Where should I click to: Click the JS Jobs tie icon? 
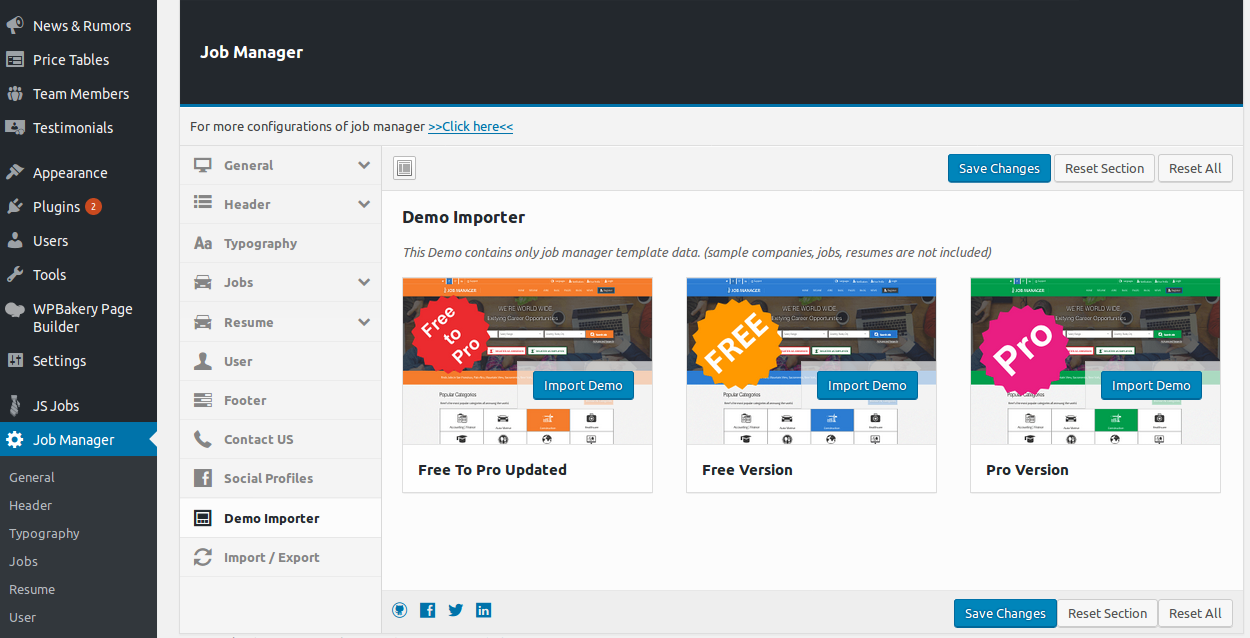(15, 406)
